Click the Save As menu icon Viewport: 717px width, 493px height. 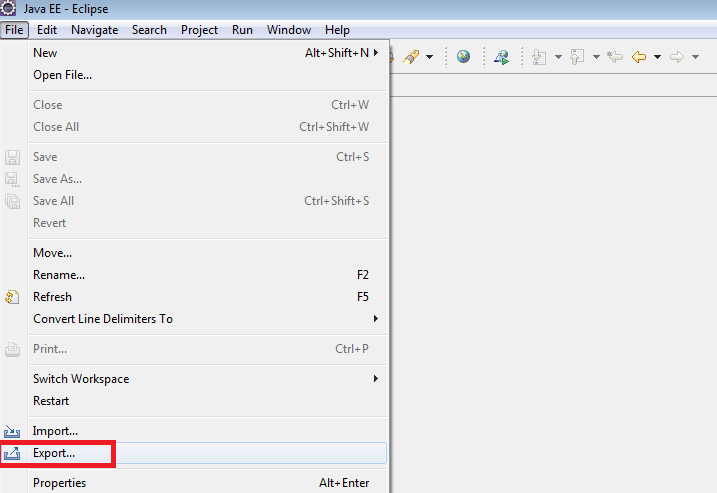[x=12, y=179]
